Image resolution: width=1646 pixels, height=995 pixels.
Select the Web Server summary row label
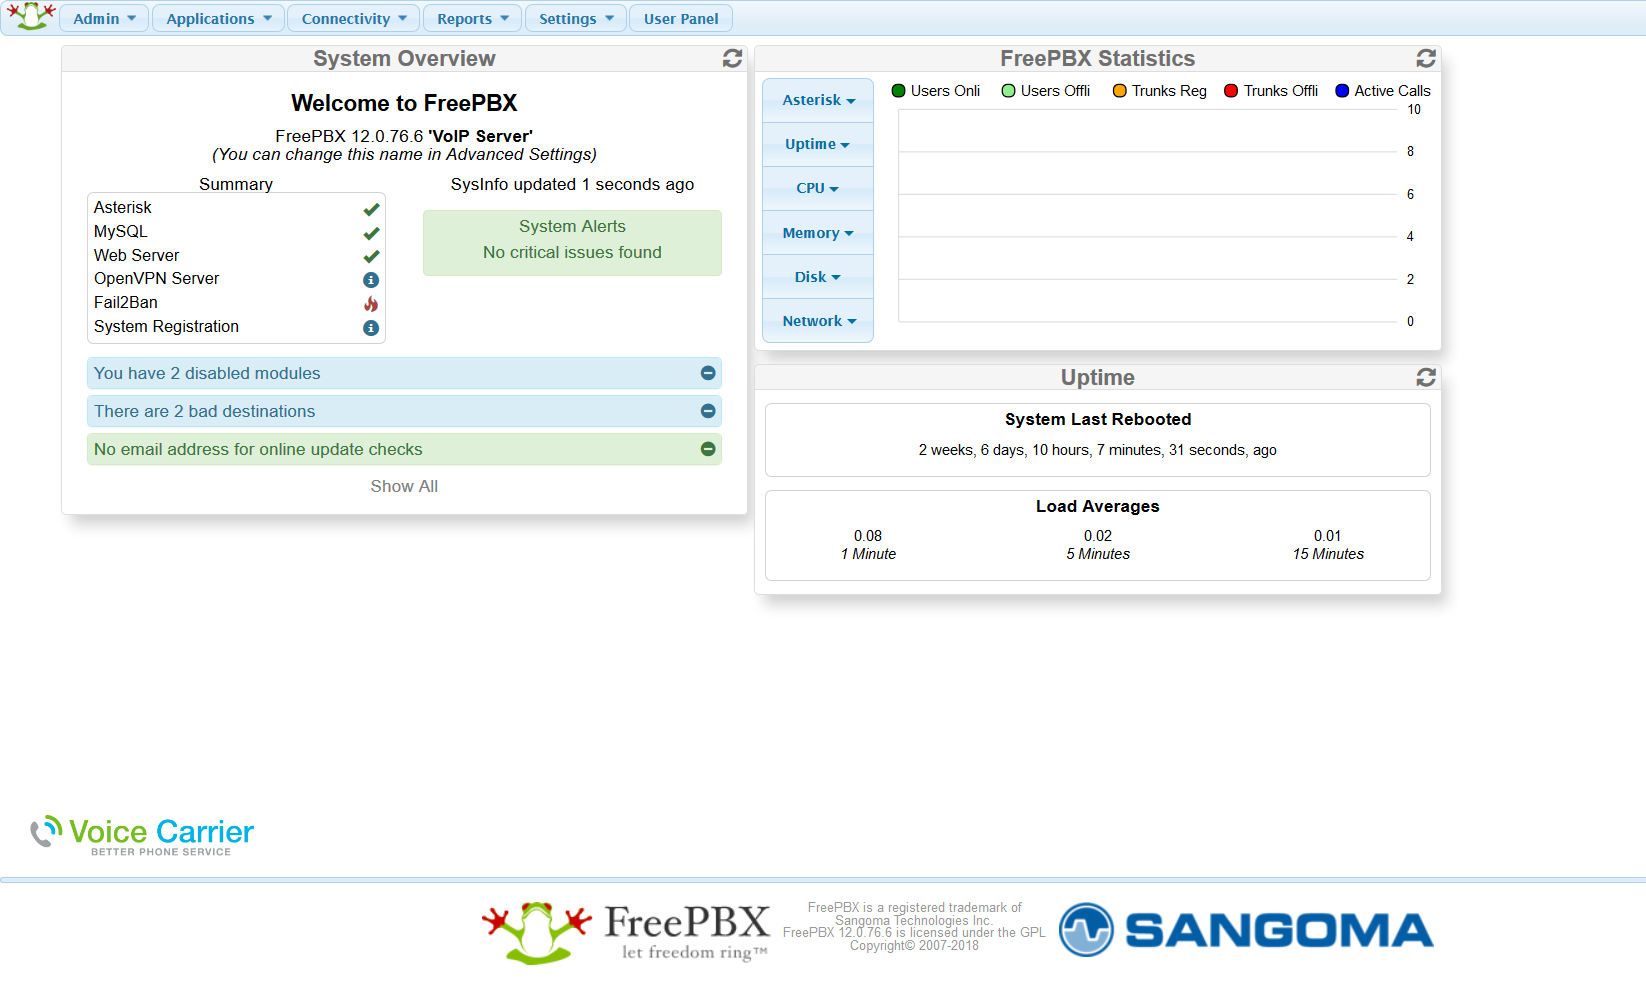point(137,255)
